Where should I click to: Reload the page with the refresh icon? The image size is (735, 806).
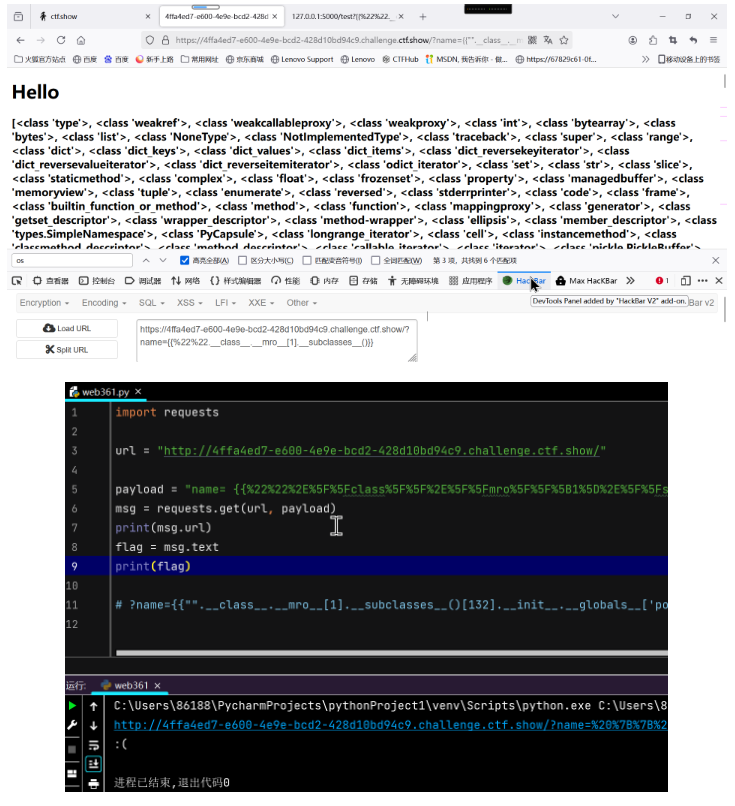coord(61,40)
